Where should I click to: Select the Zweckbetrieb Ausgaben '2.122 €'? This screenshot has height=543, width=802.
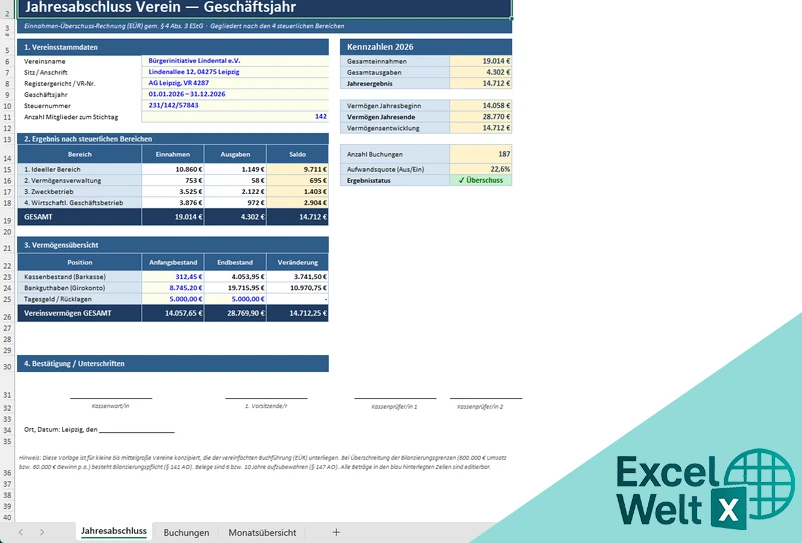pyautogui.click(x=235, y=192)
